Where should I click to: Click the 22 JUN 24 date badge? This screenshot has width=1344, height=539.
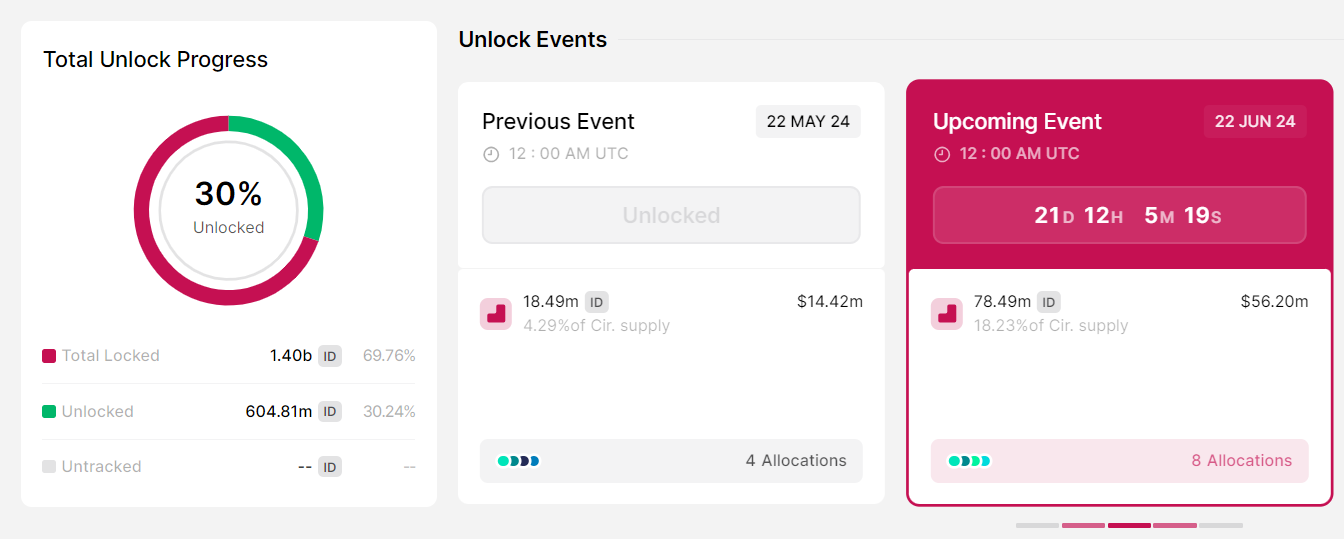pos(1254,121)
